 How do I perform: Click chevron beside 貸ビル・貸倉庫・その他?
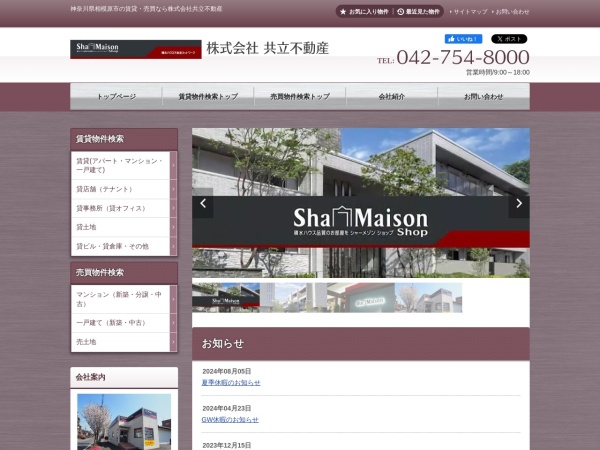[x=173, y=246]
